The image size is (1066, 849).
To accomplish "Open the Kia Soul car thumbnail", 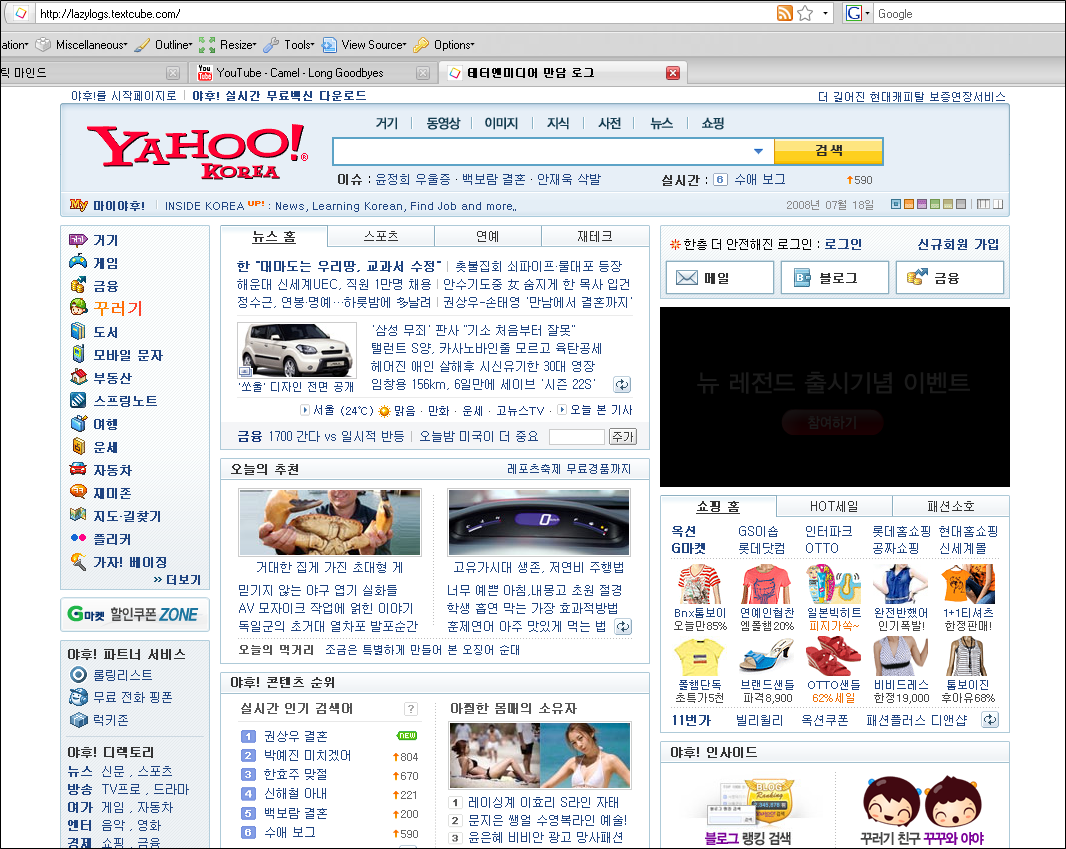I will tap(296, 350).
